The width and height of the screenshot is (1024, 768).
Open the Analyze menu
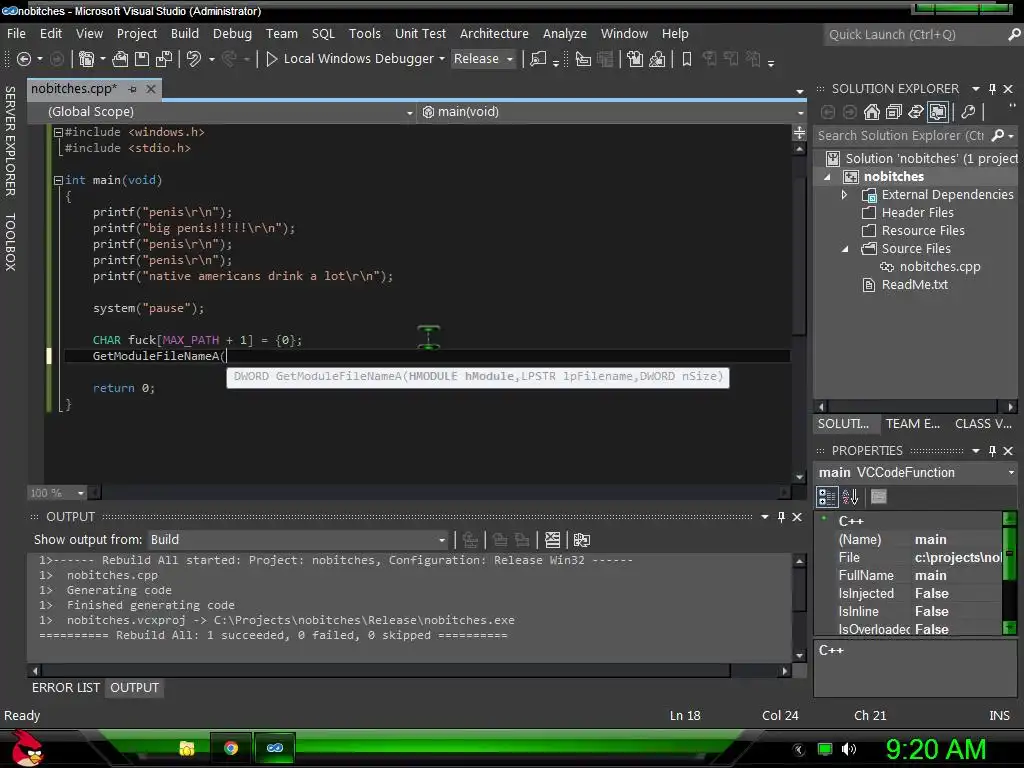click(564, 33)
